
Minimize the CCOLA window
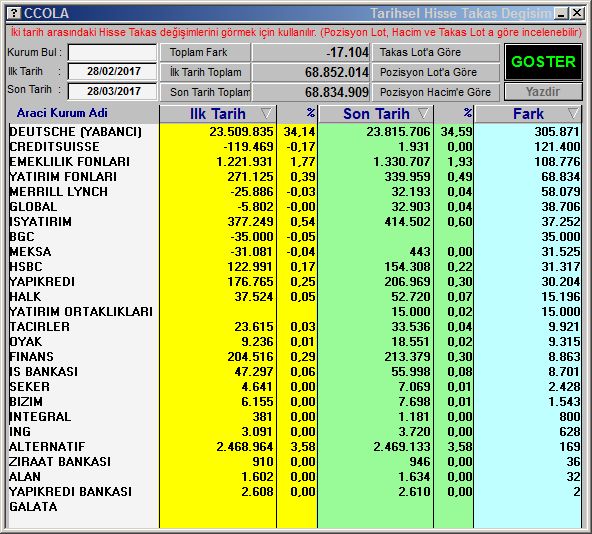(x=561, y=14)
